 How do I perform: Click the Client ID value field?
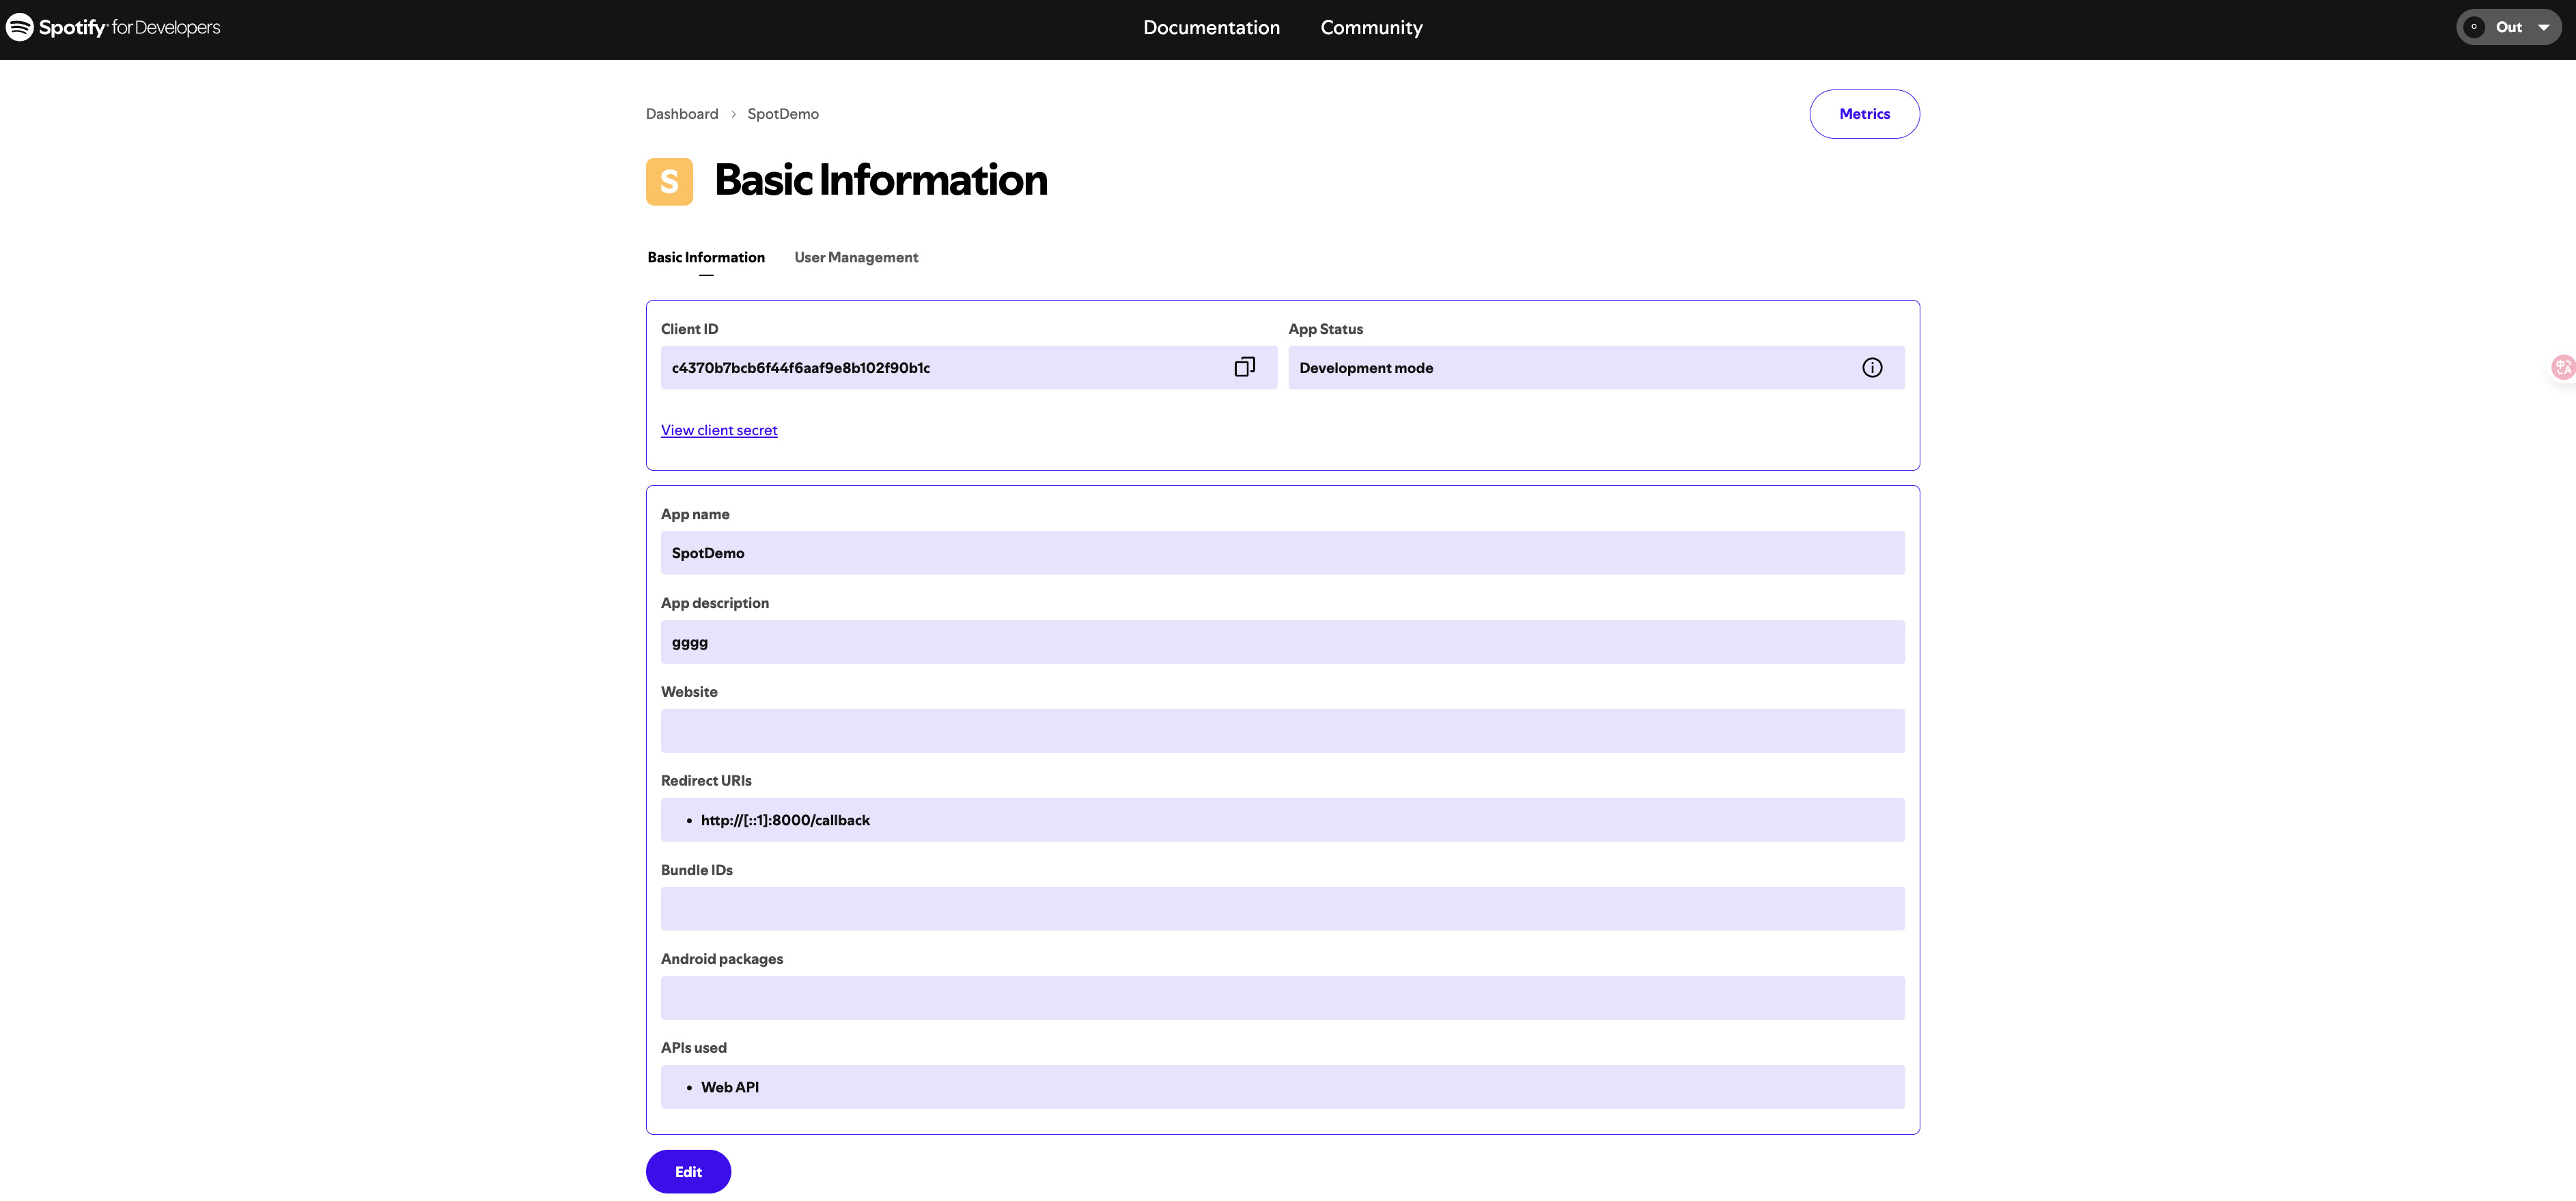coord(968,367)
